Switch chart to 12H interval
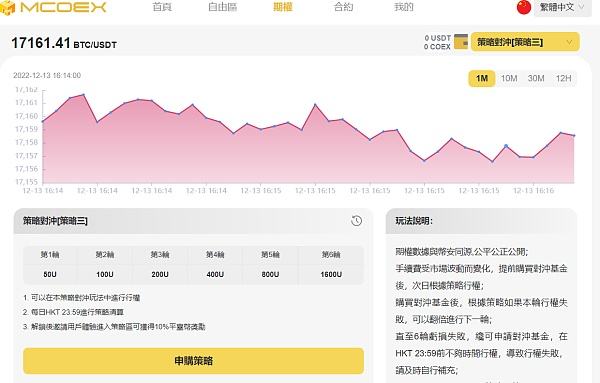The height and width of the screenshot is (383, 600). click(563, 78)
